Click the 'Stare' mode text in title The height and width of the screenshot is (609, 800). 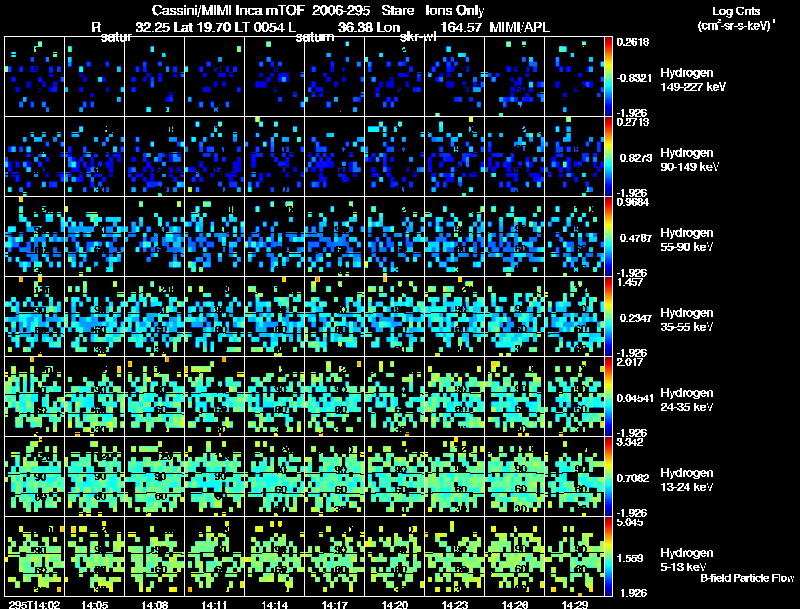point(397,10)
